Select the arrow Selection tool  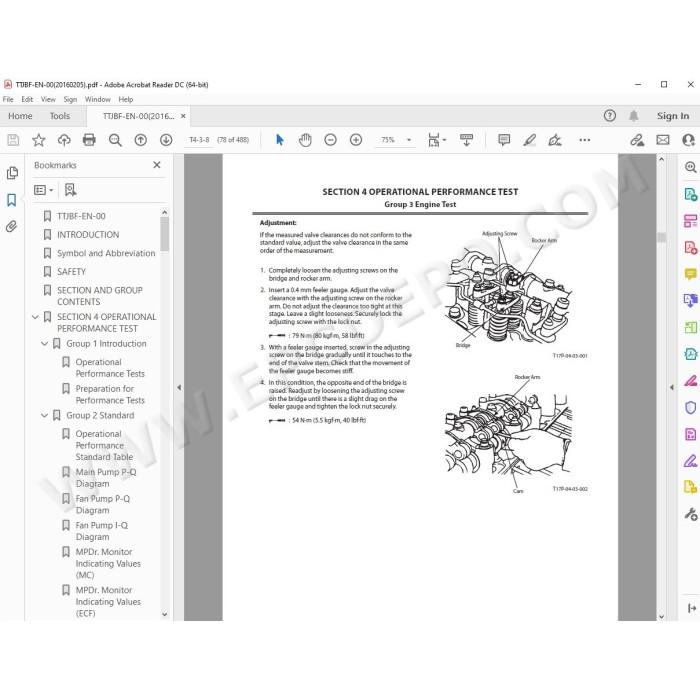[280, 140]
